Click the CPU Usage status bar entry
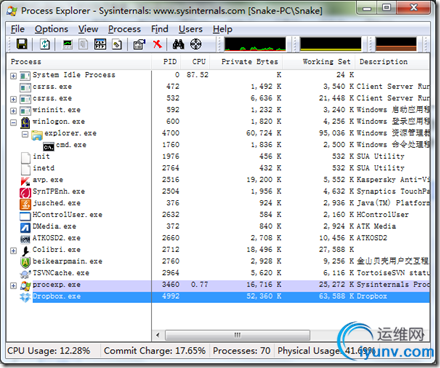 tap(49, 351)
